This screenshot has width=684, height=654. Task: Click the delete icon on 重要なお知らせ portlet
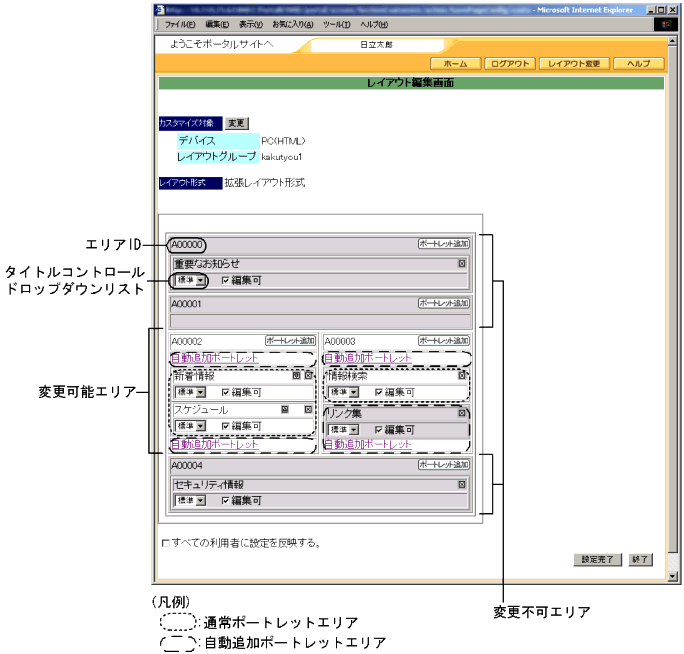462,264
